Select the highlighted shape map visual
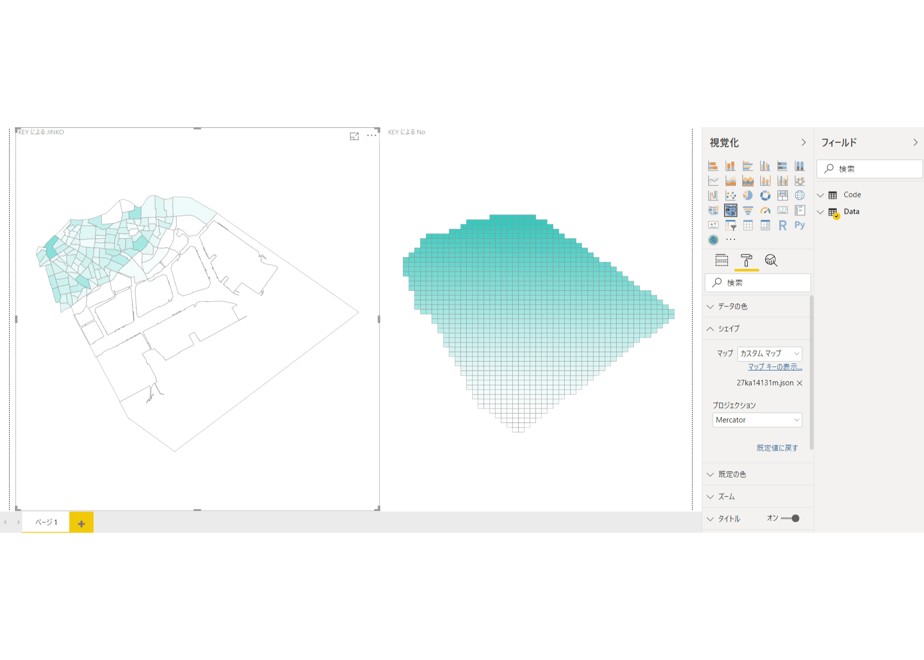The width and height of the screenshot is (924, 660). 730,210
